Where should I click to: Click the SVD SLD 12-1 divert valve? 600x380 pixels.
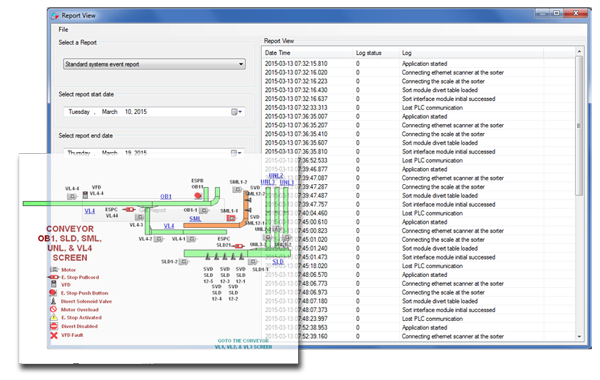click(x=241, y=256)
